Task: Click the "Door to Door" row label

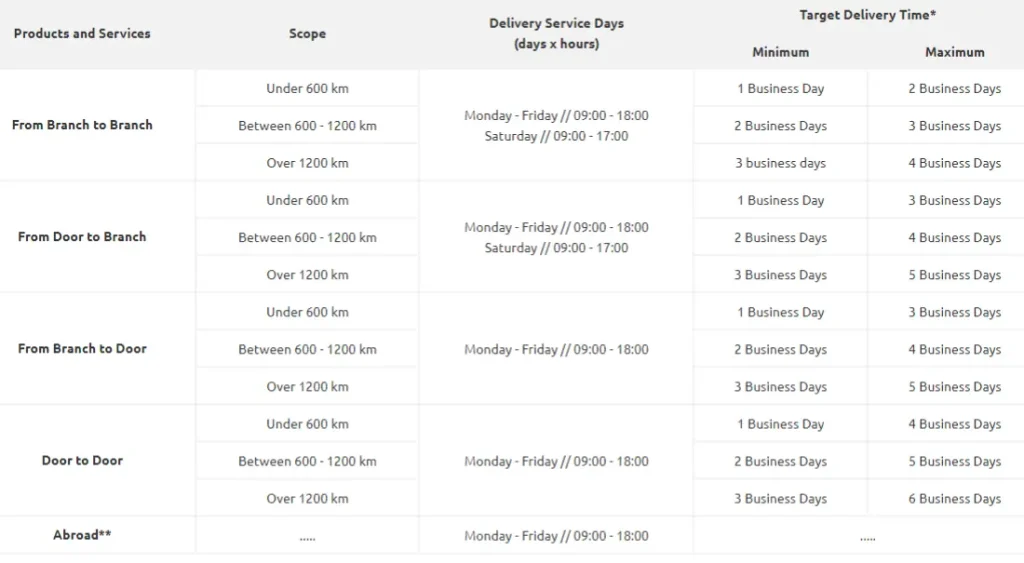Action: click(82, 461)
